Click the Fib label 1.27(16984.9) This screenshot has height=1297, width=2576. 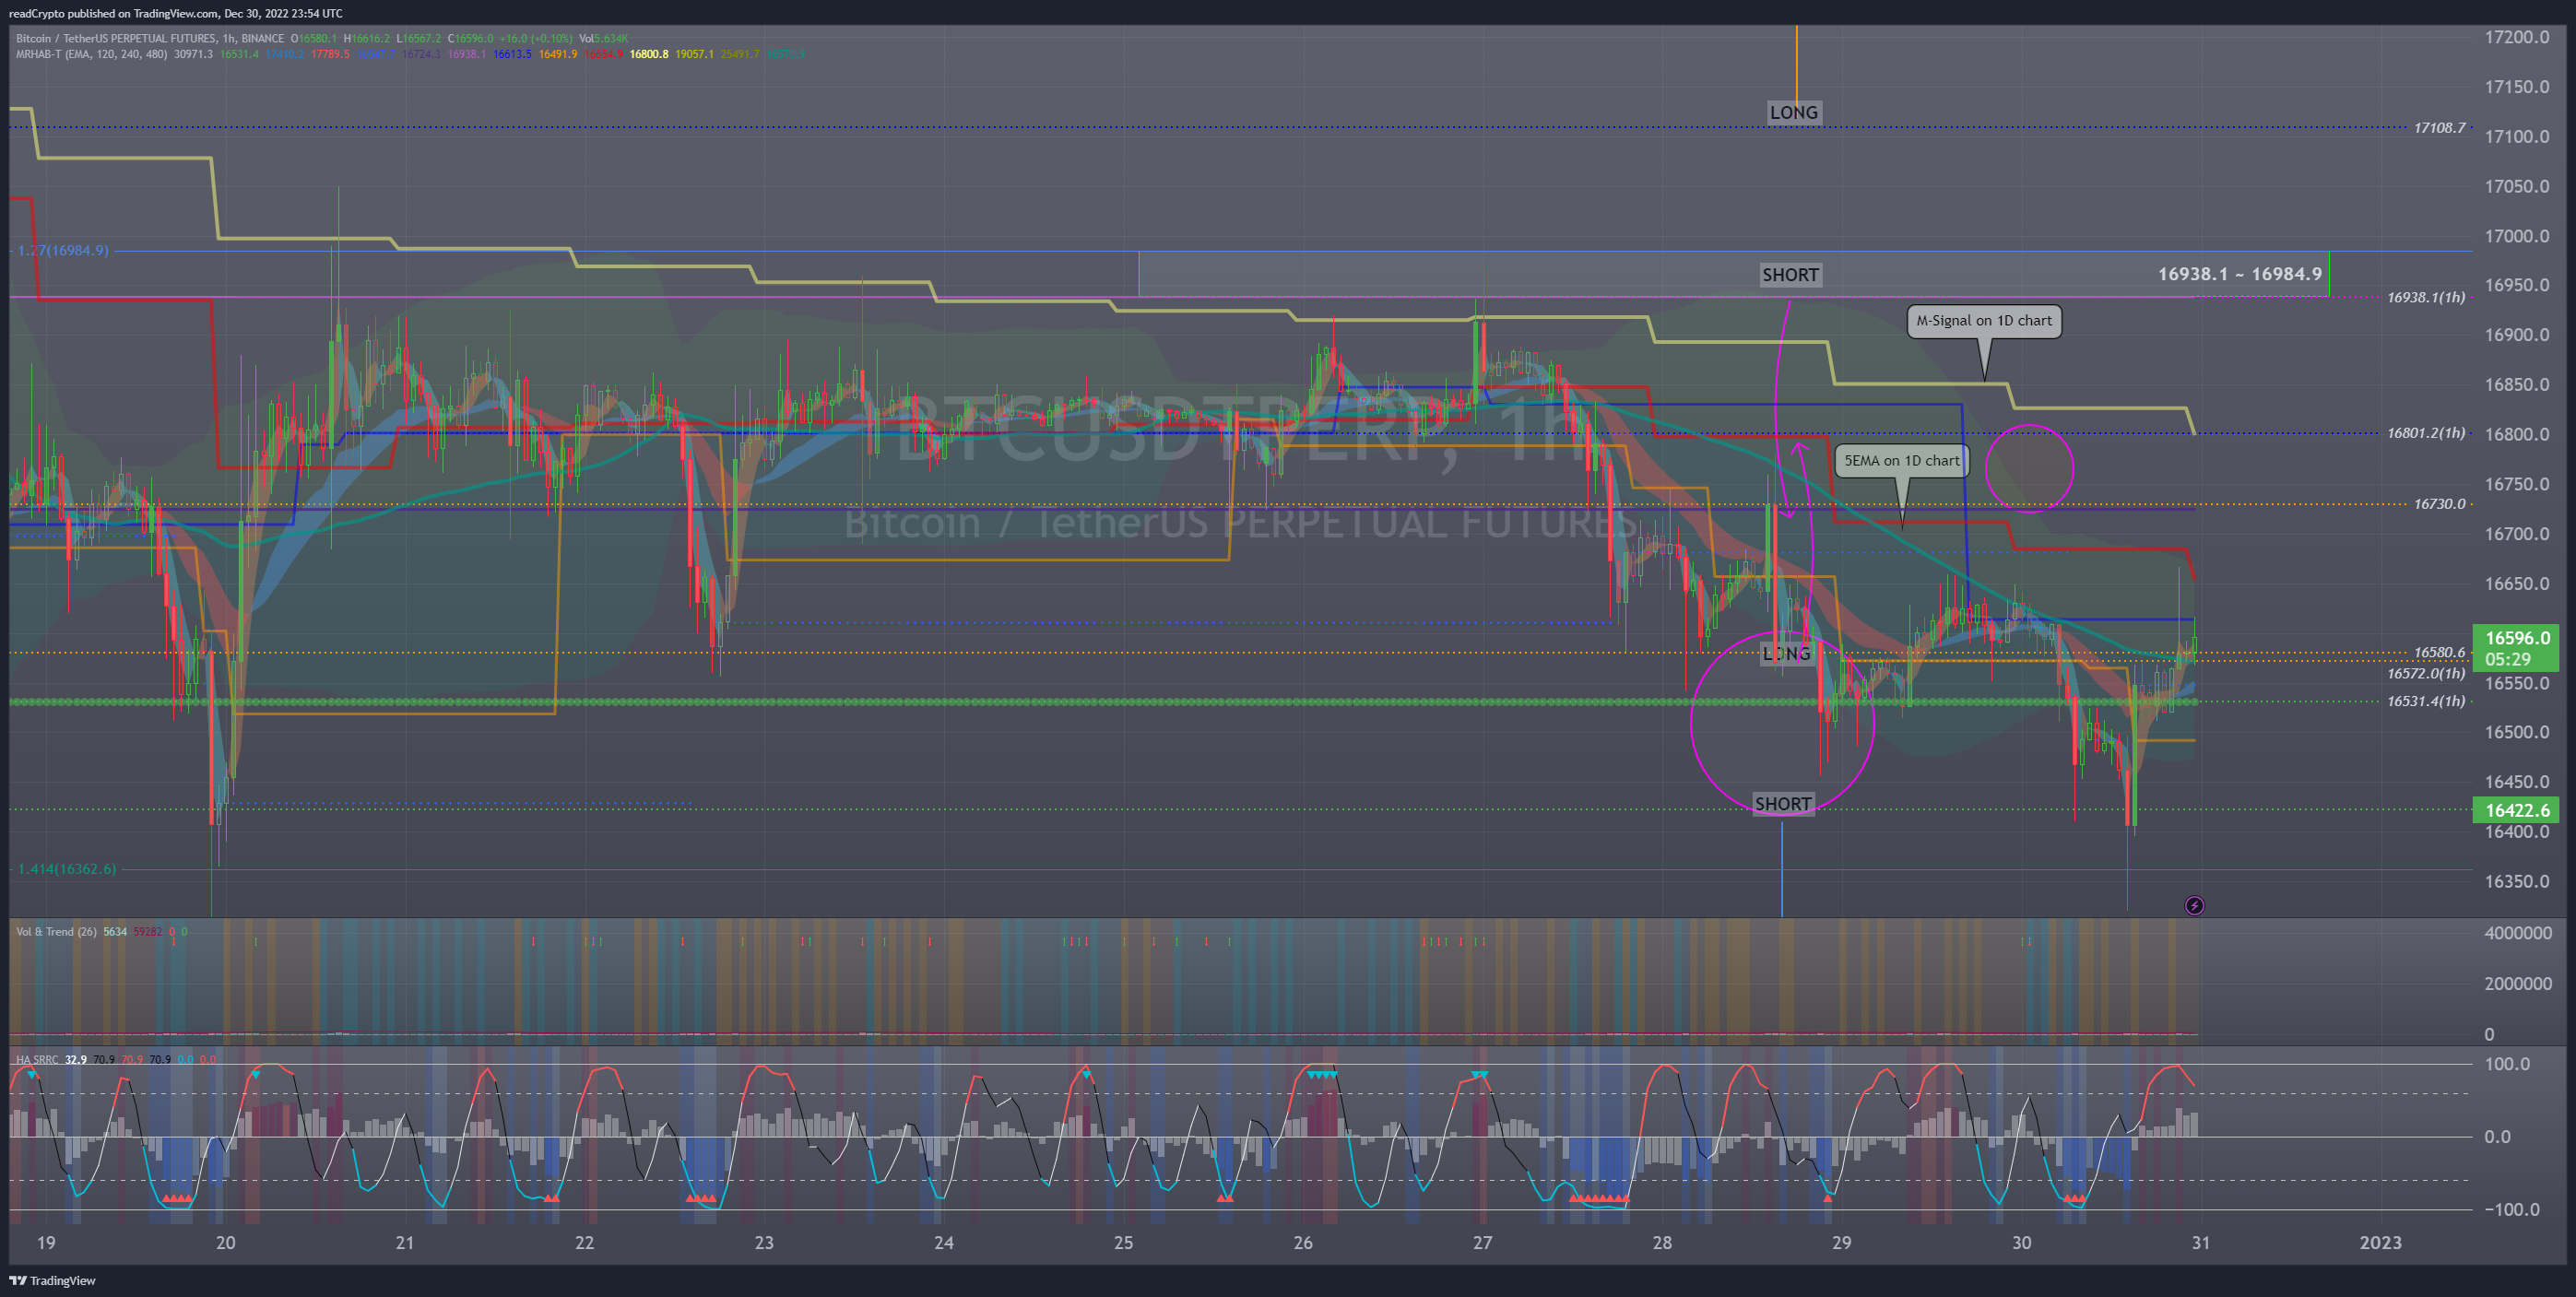[x=63, y=250]
